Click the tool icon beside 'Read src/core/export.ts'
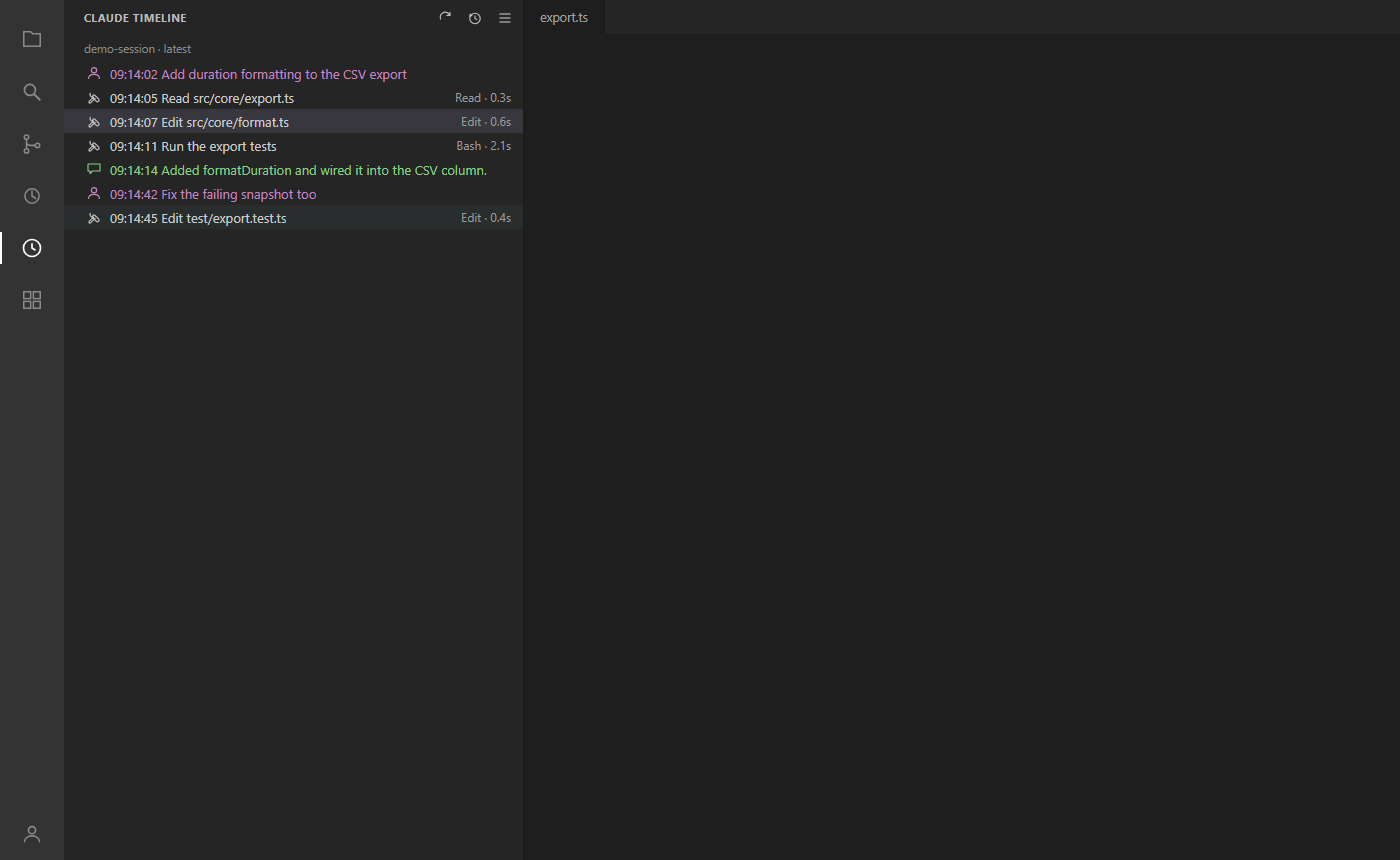 click(x=94, y=98)
